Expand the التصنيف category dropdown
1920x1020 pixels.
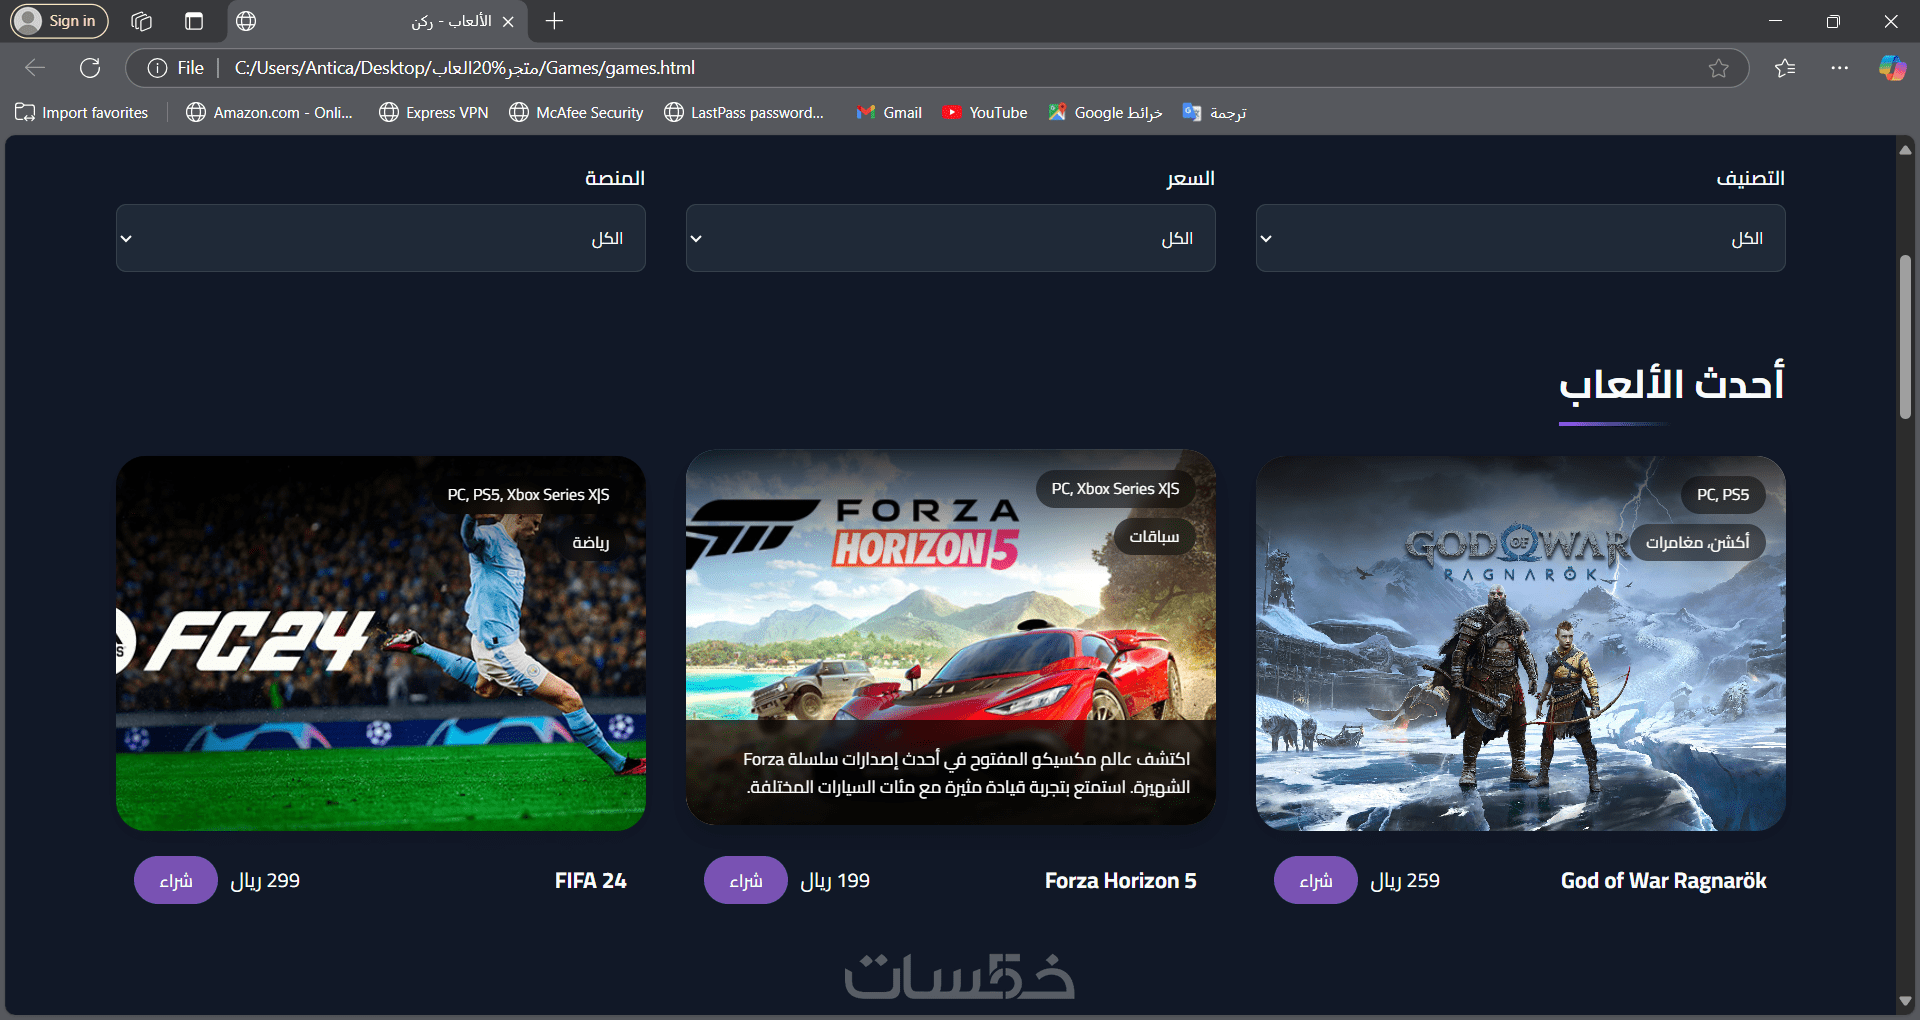(x=1520, y=238)
